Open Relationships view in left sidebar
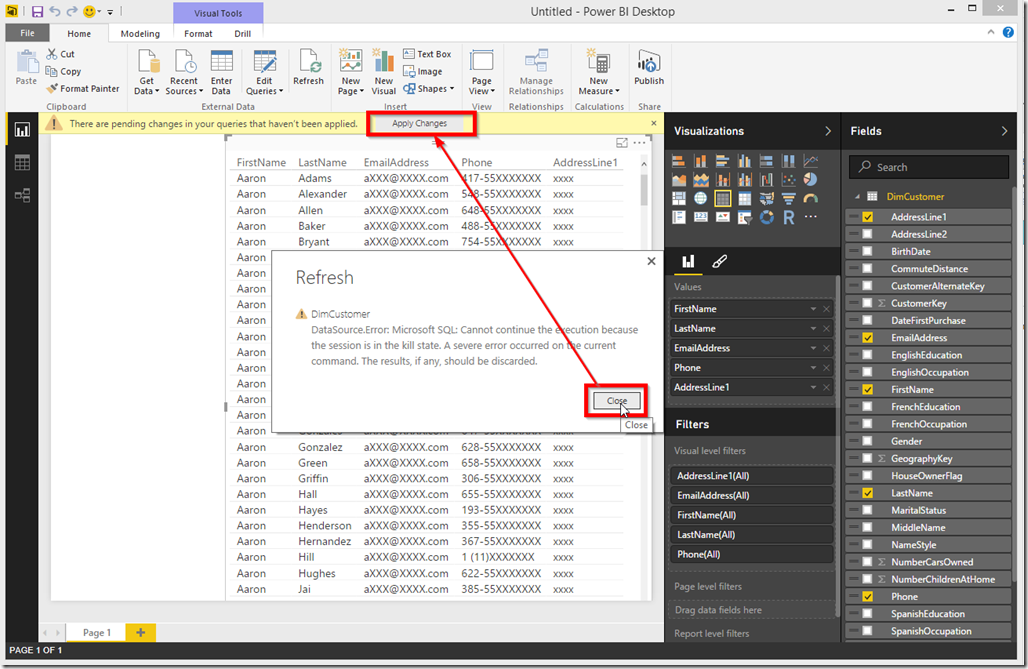1028x669 pixels. click(22, 195)
